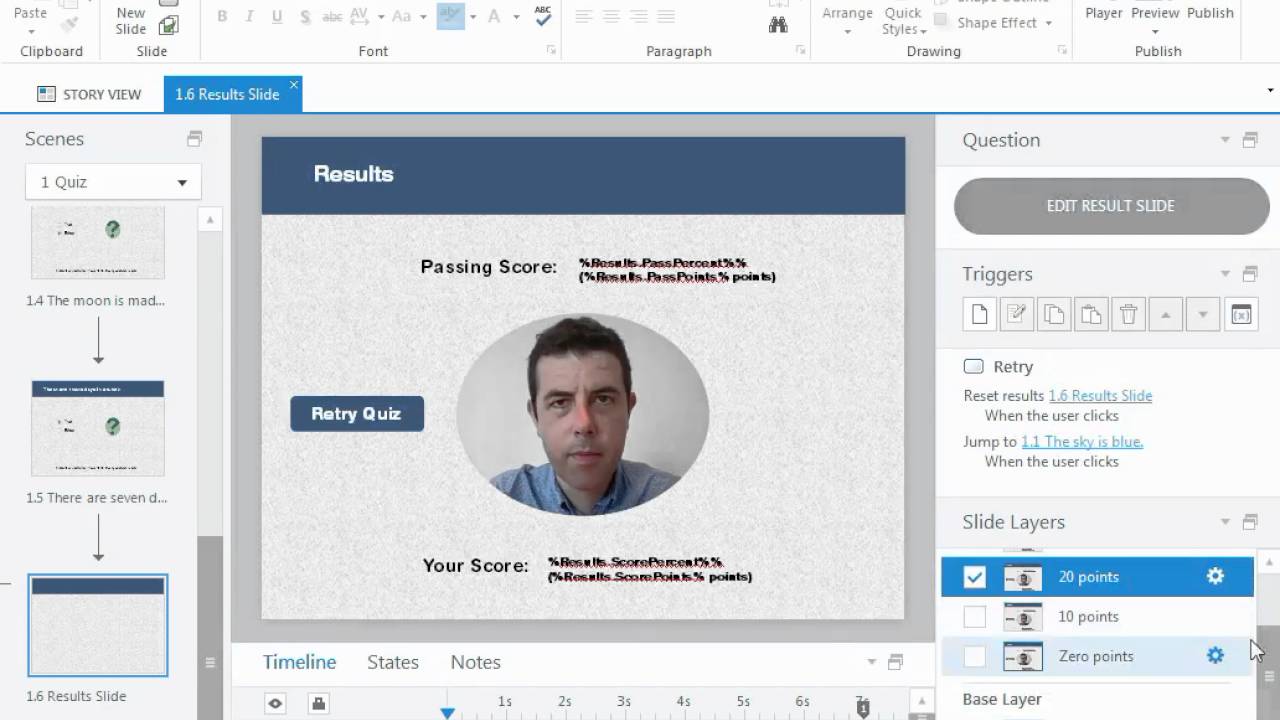Open the 1.6 Results Slide trigger link

coord(1100,396)
